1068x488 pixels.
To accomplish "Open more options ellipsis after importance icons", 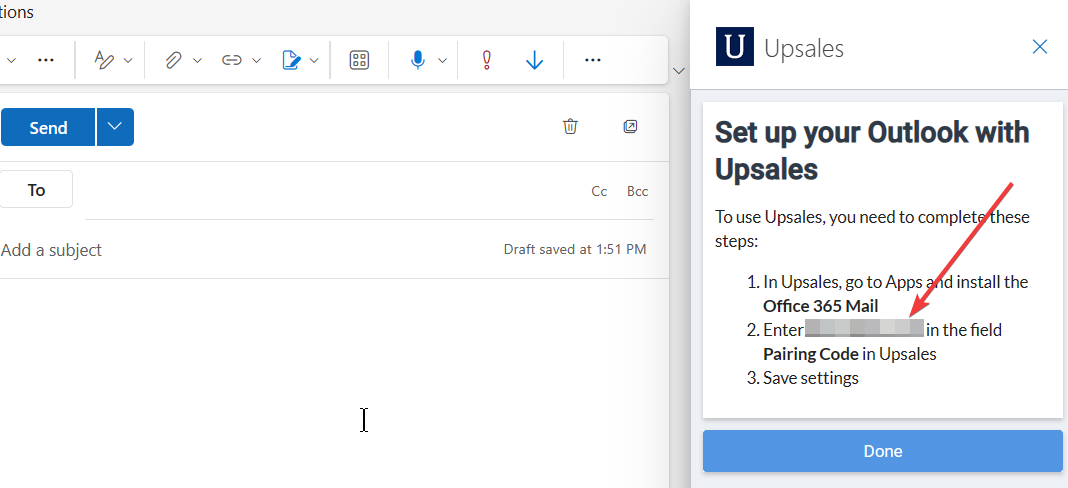I will pyautogui.click(x=593, y=60).
